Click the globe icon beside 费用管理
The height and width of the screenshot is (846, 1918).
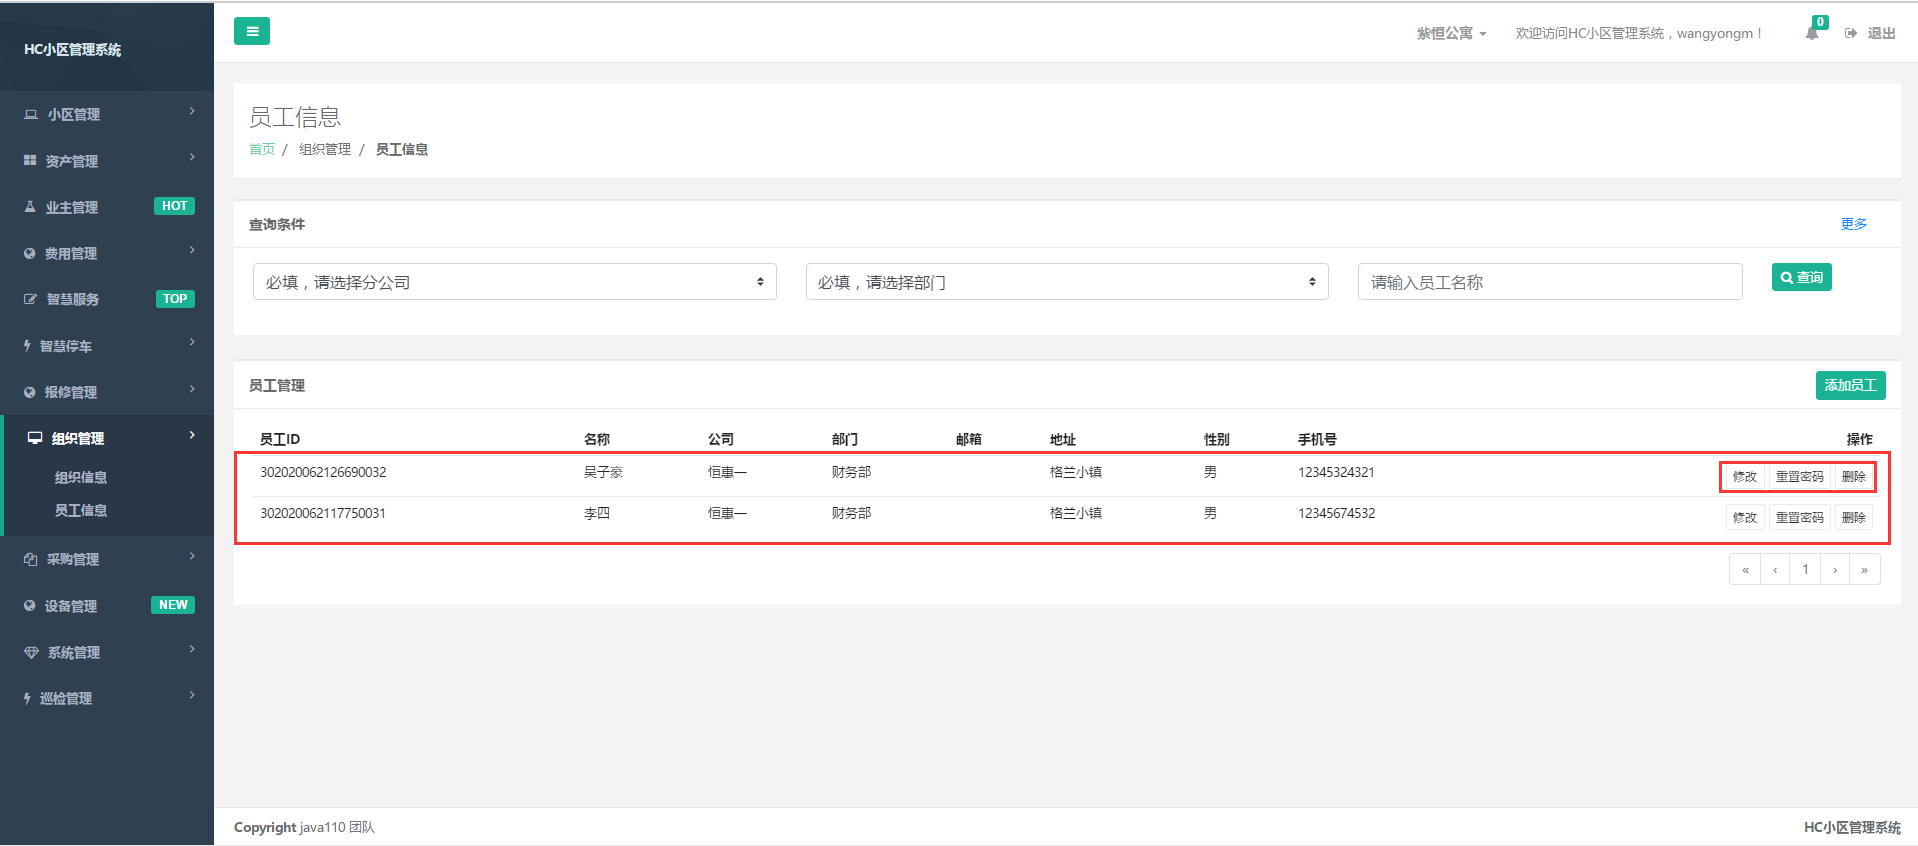pyautogui.click(x=30, y=254)
